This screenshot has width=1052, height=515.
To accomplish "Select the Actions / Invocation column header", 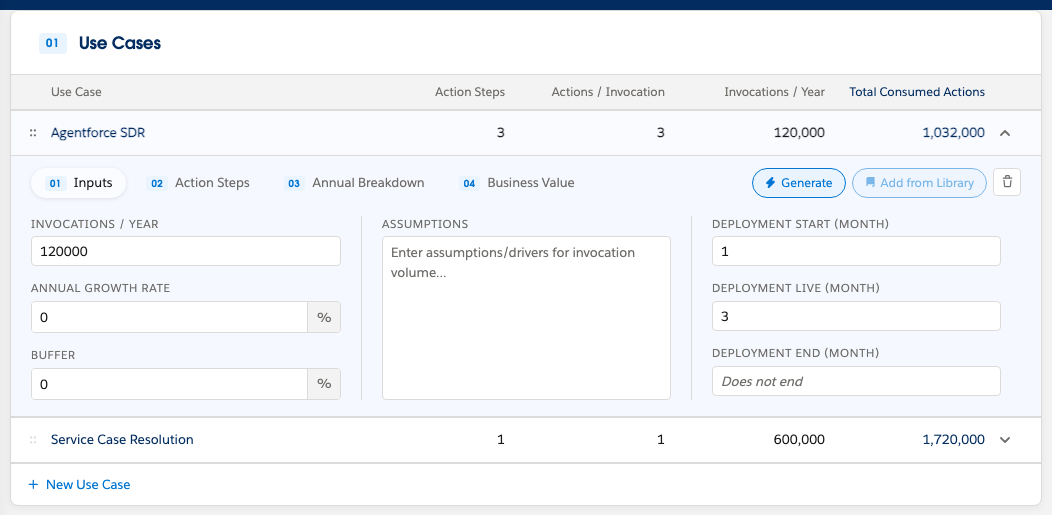I will tap(608, 92).
